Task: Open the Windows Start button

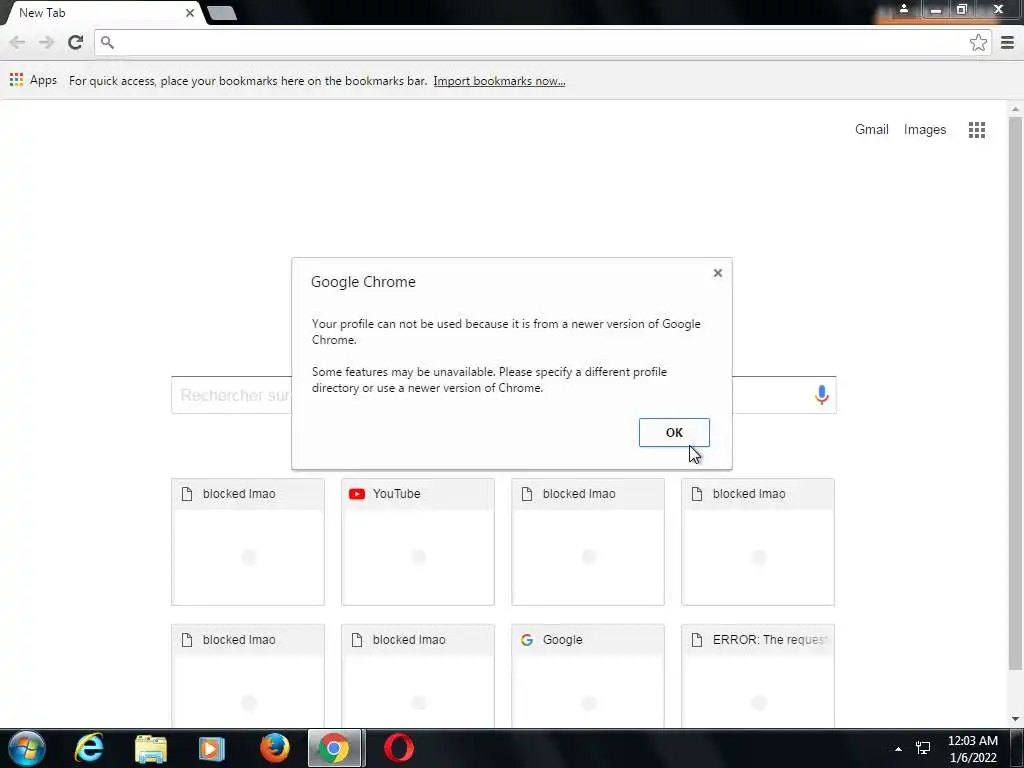Action: point(26,748)
